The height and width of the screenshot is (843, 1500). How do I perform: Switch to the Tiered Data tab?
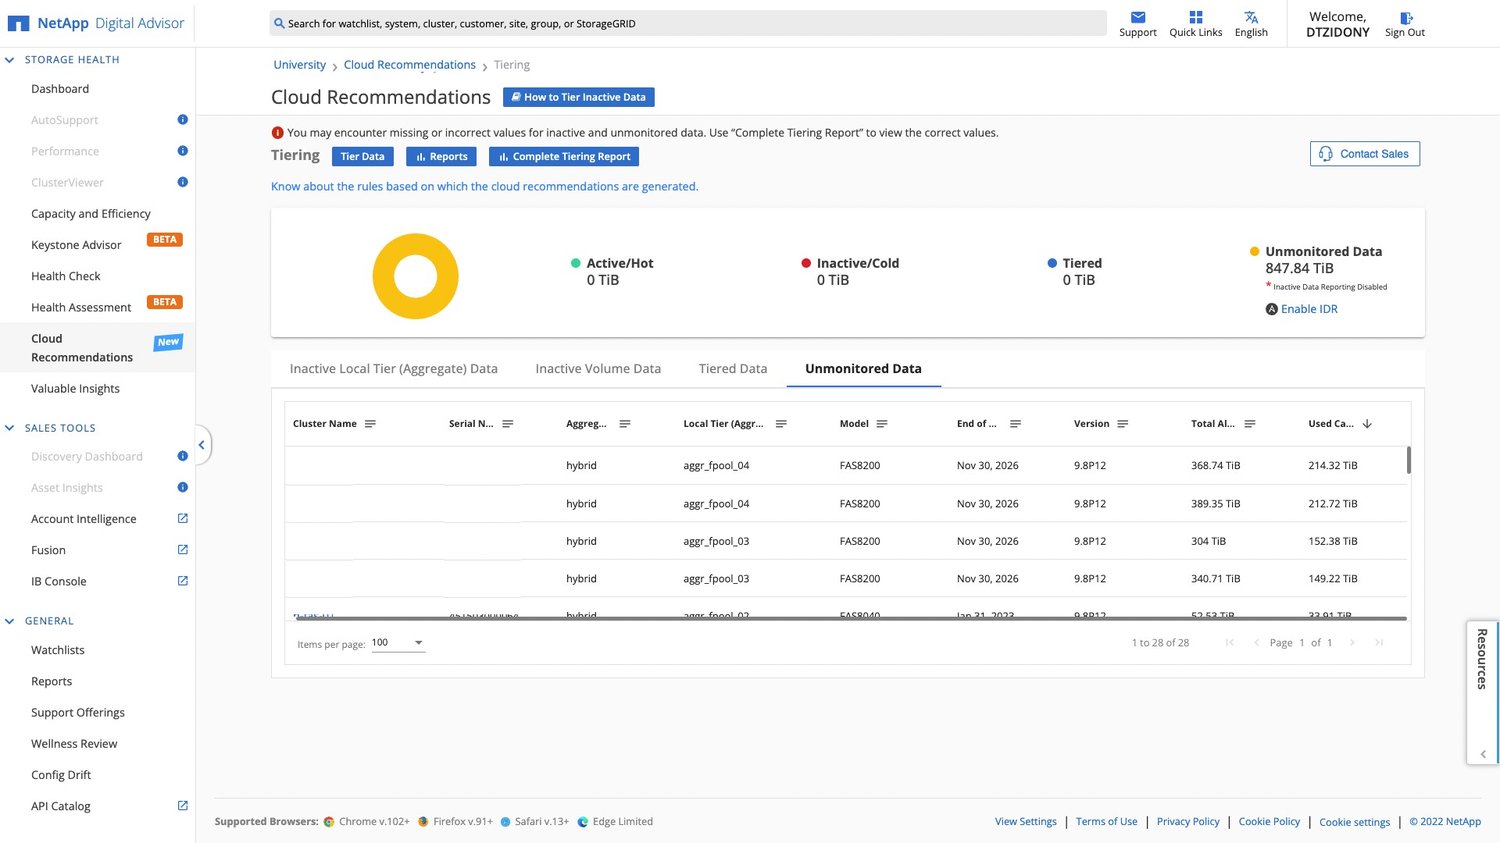click(732, 369)
